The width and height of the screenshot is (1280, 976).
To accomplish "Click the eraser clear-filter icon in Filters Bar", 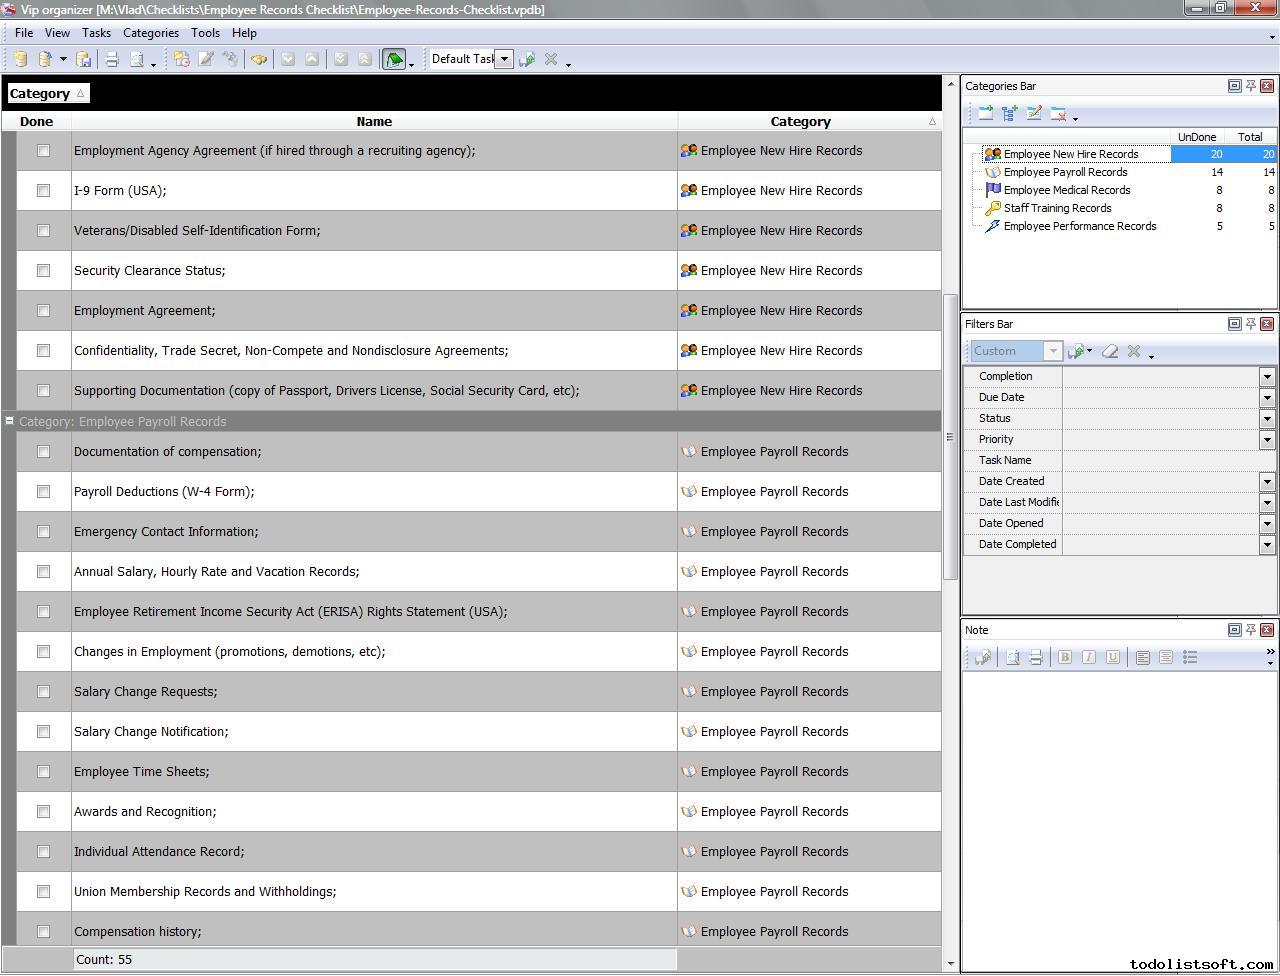I will (1110, 351).
